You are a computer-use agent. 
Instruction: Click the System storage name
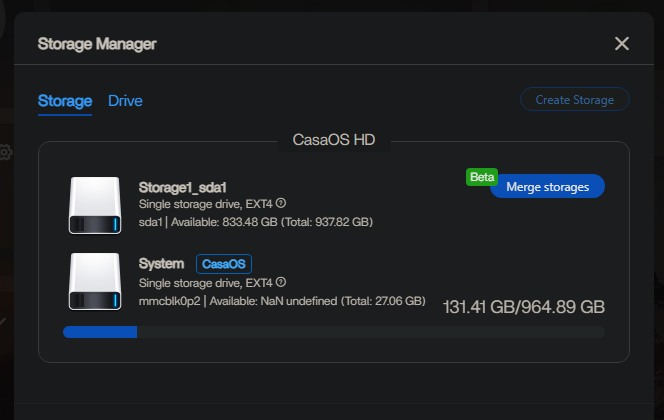[161, 263]
